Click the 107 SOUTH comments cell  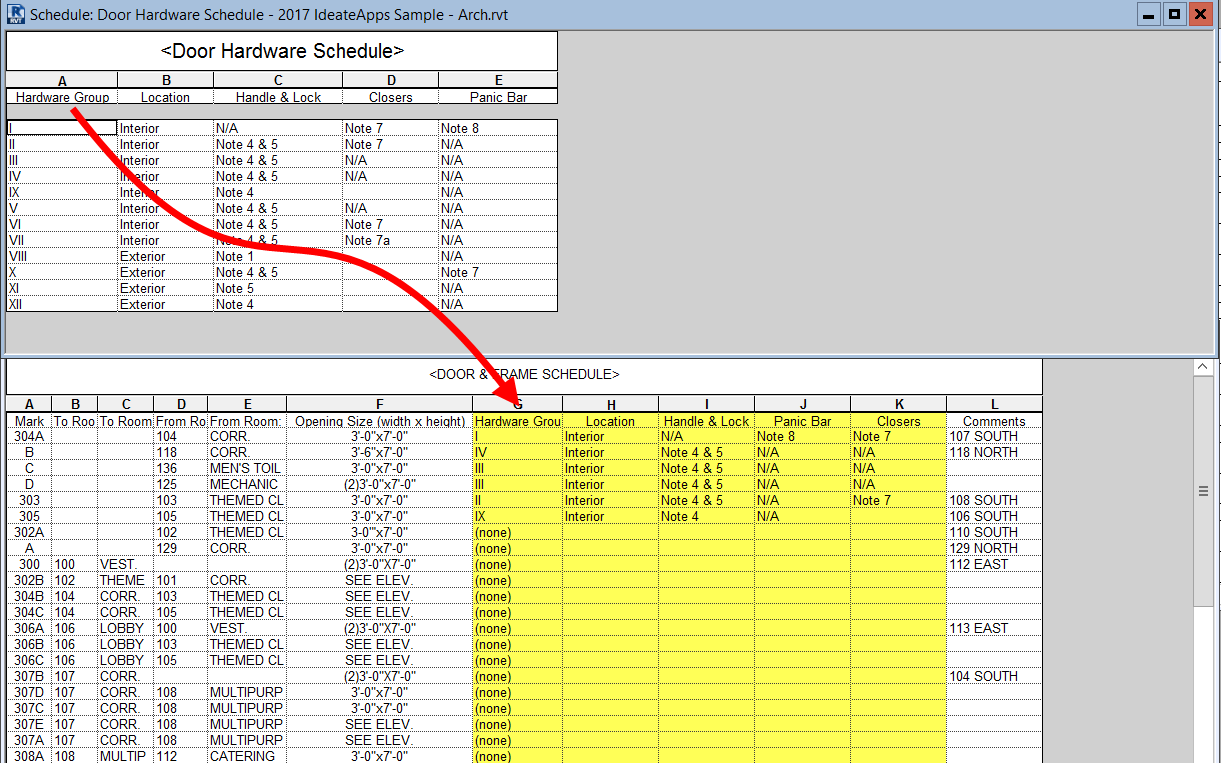994,436
